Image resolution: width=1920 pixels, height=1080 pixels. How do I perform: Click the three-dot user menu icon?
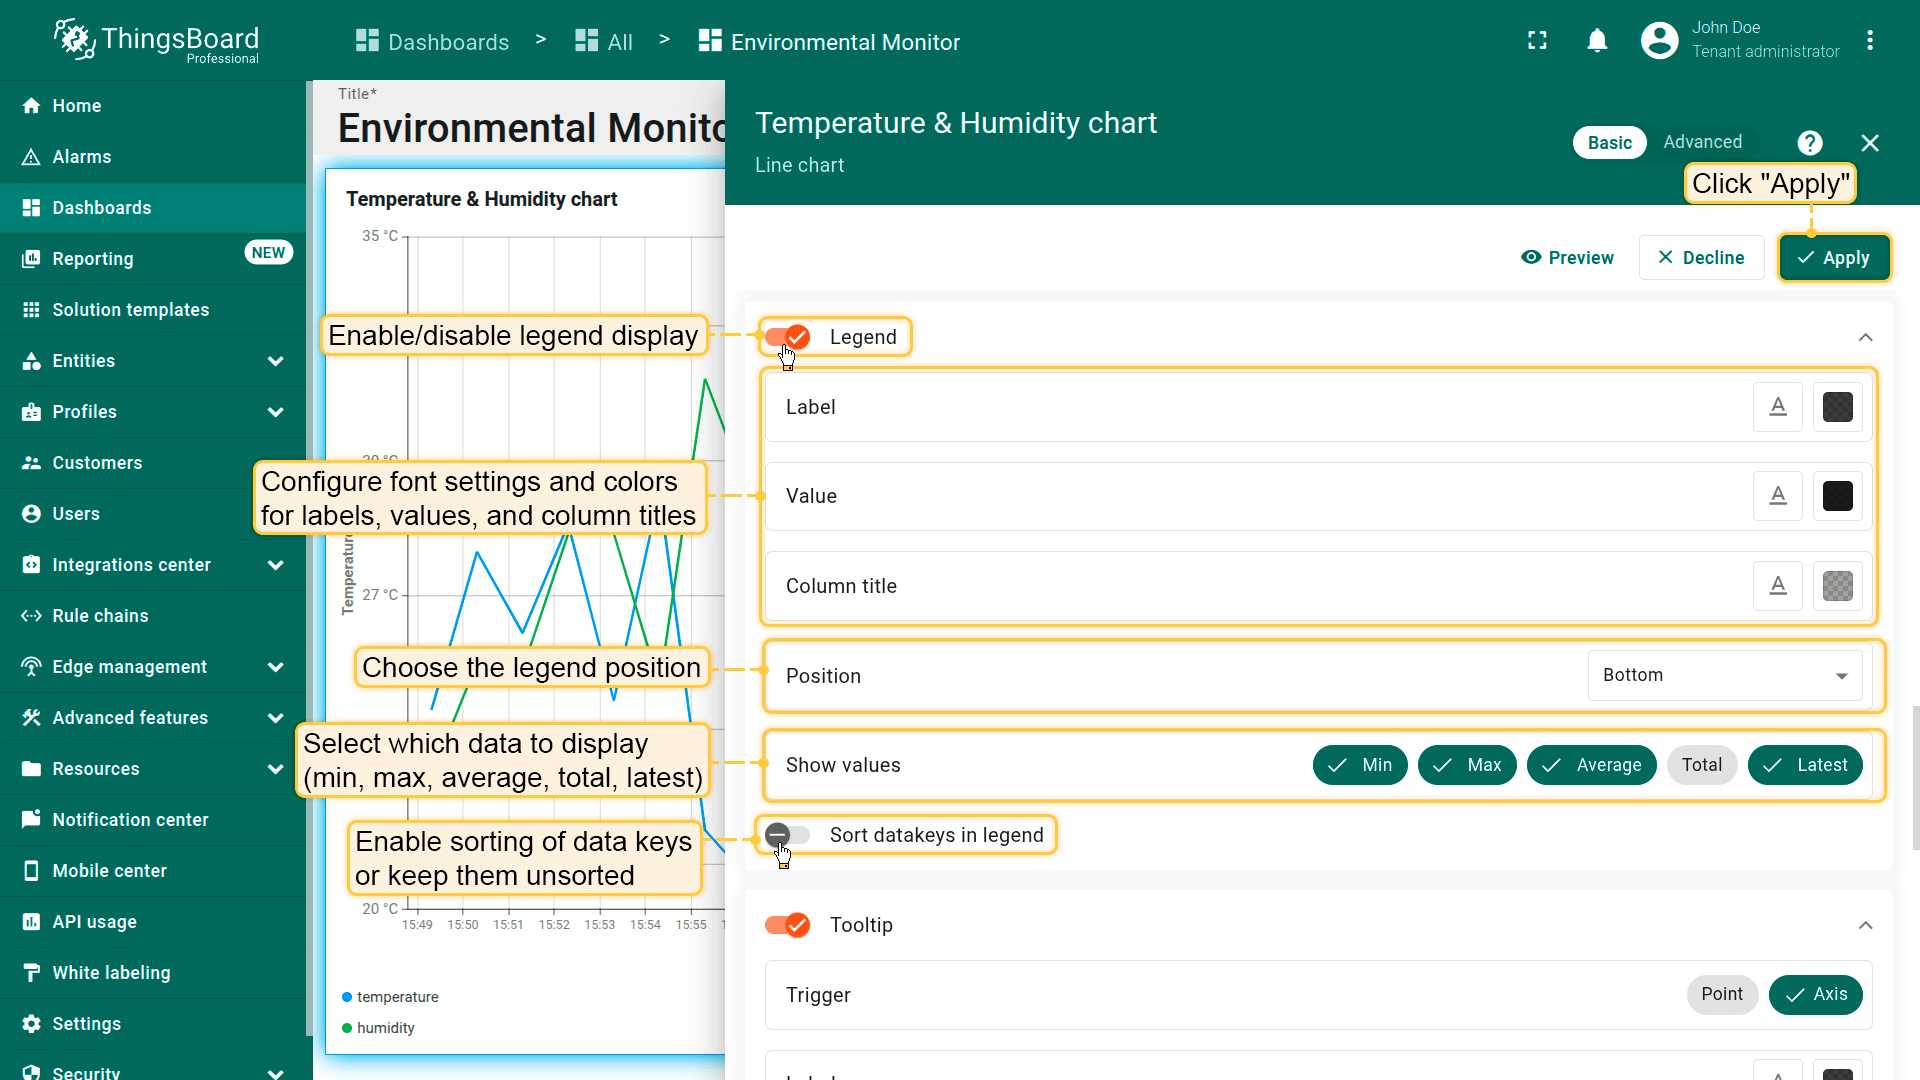[x=1869, y=41]
